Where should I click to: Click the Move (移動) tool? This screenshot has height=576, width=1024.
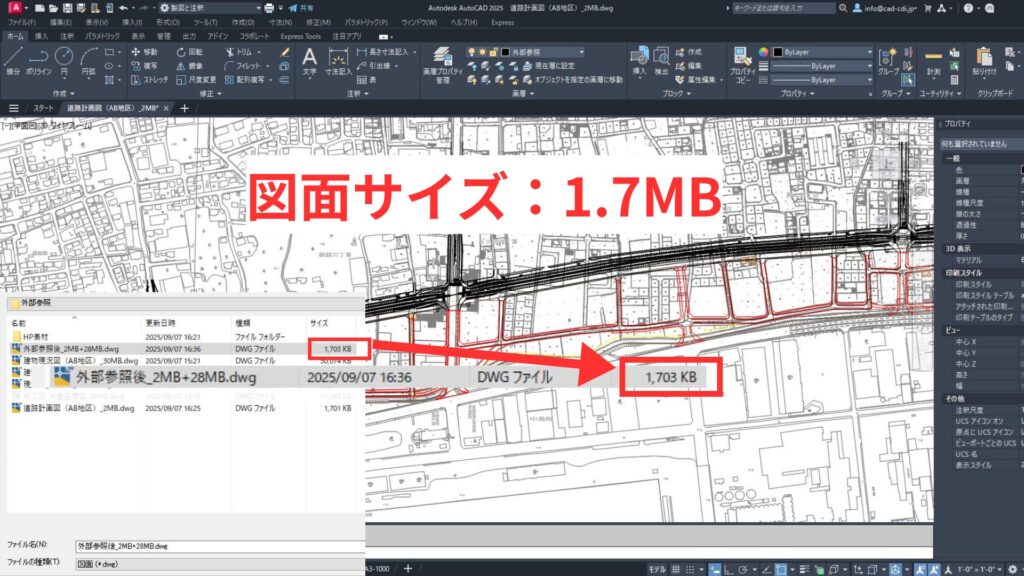point(143,52)
